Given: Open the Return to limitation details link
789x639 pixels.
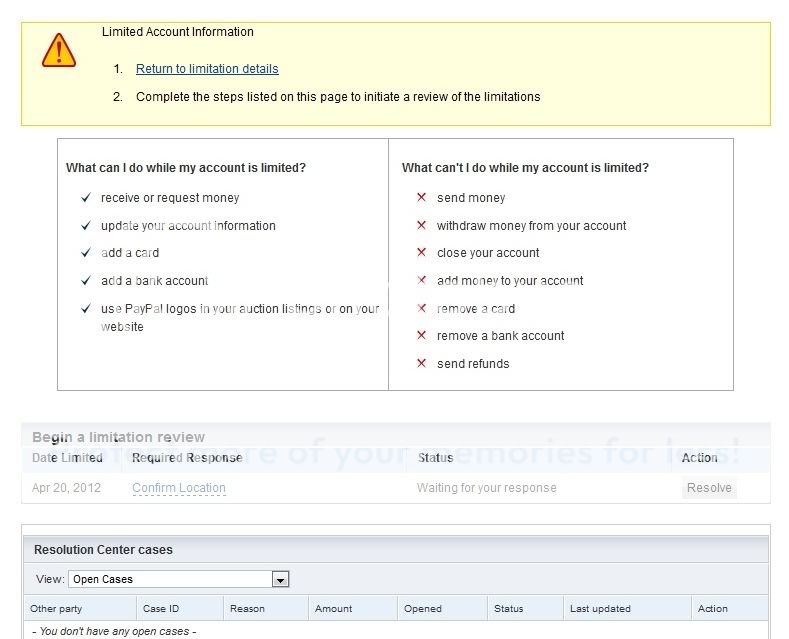Looking at the screenshot, I should pyautogui.click(x=207, y=69).
